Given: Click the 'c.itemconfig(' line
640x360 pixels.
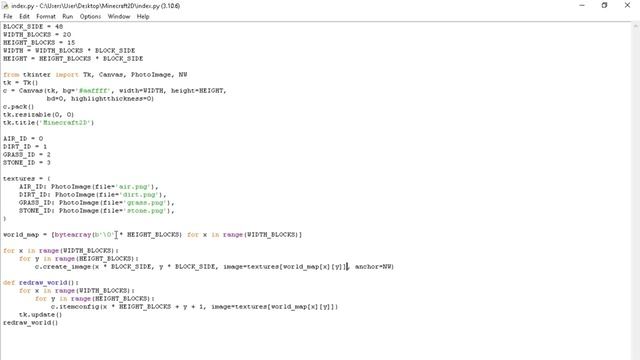Looking at the screenshot, I should (195, 307).
